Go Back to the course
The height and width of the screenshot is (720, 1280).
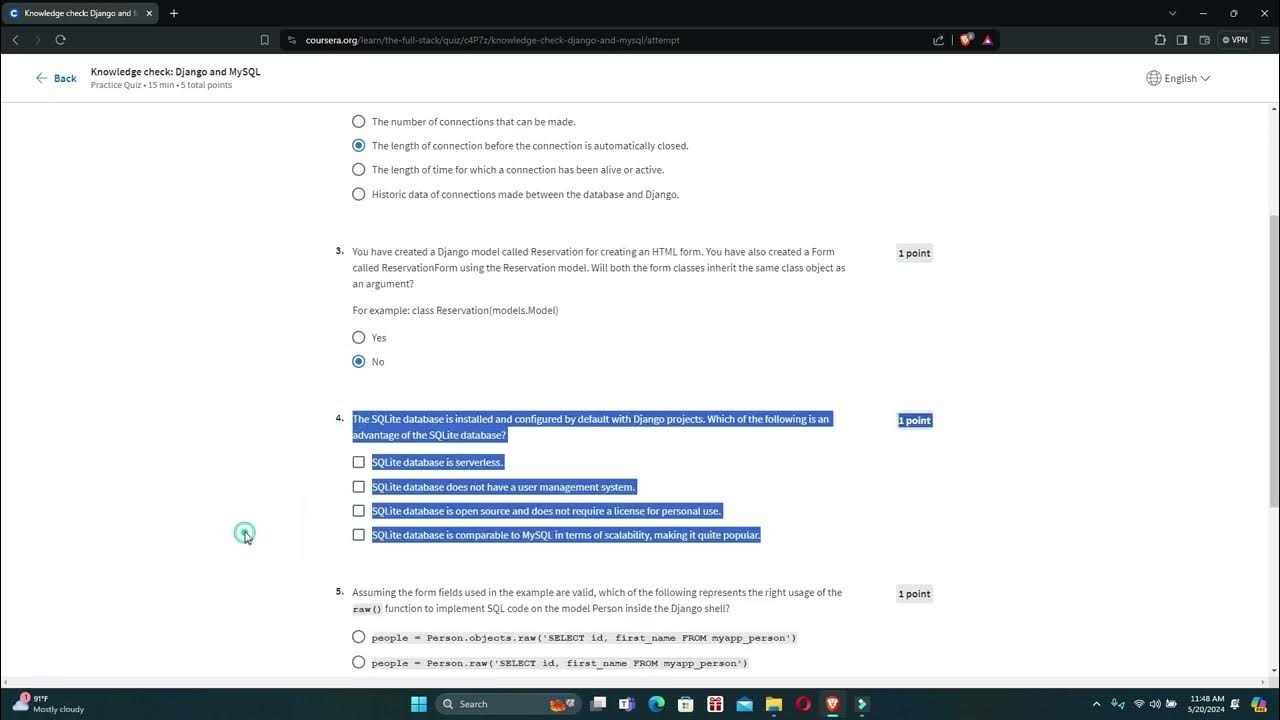(x=56, y=78)
